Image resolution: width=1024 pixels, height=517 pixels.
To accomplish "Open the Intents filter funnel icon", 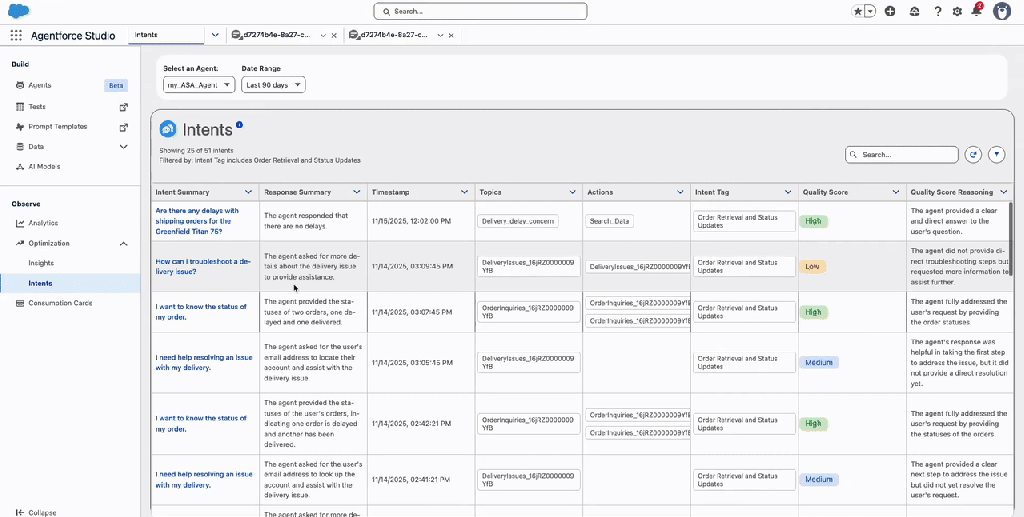I will click(x=997, y=155).
